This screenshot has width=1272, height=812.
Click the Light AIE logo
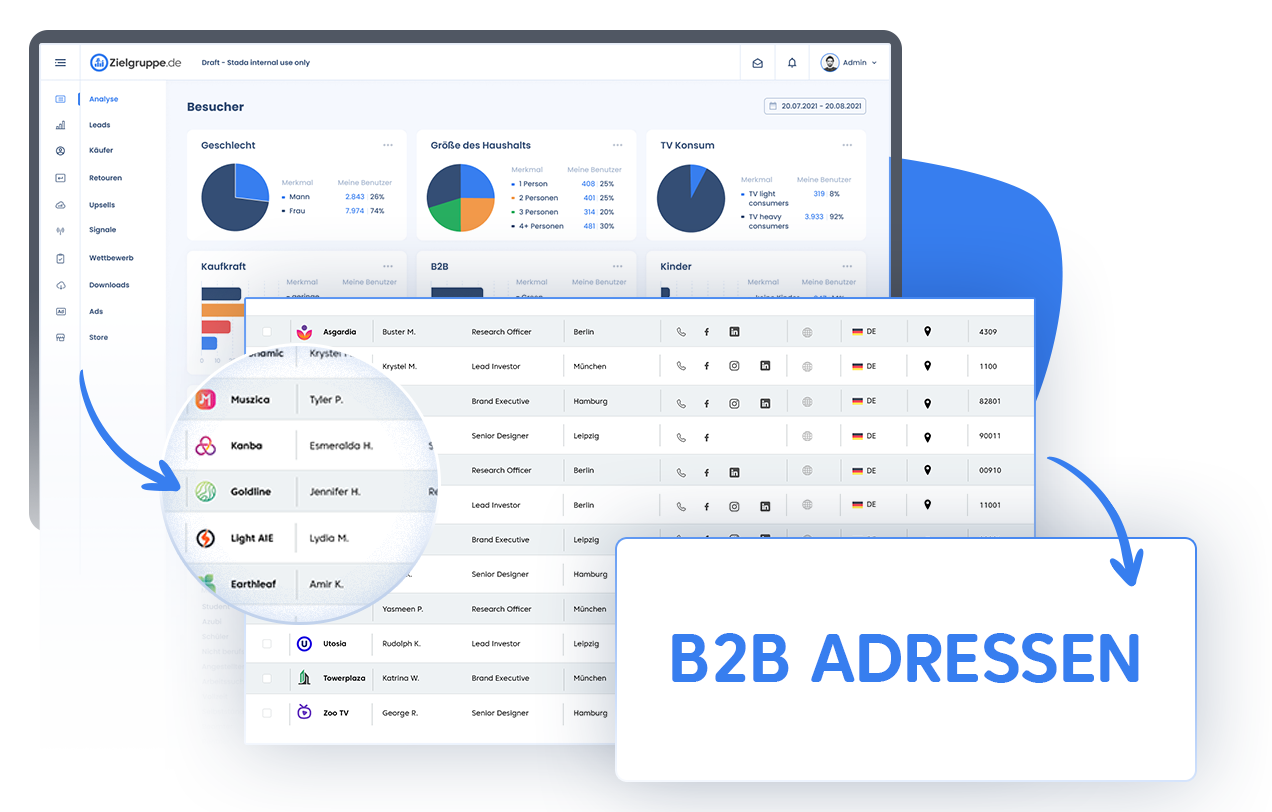[205, 538]
